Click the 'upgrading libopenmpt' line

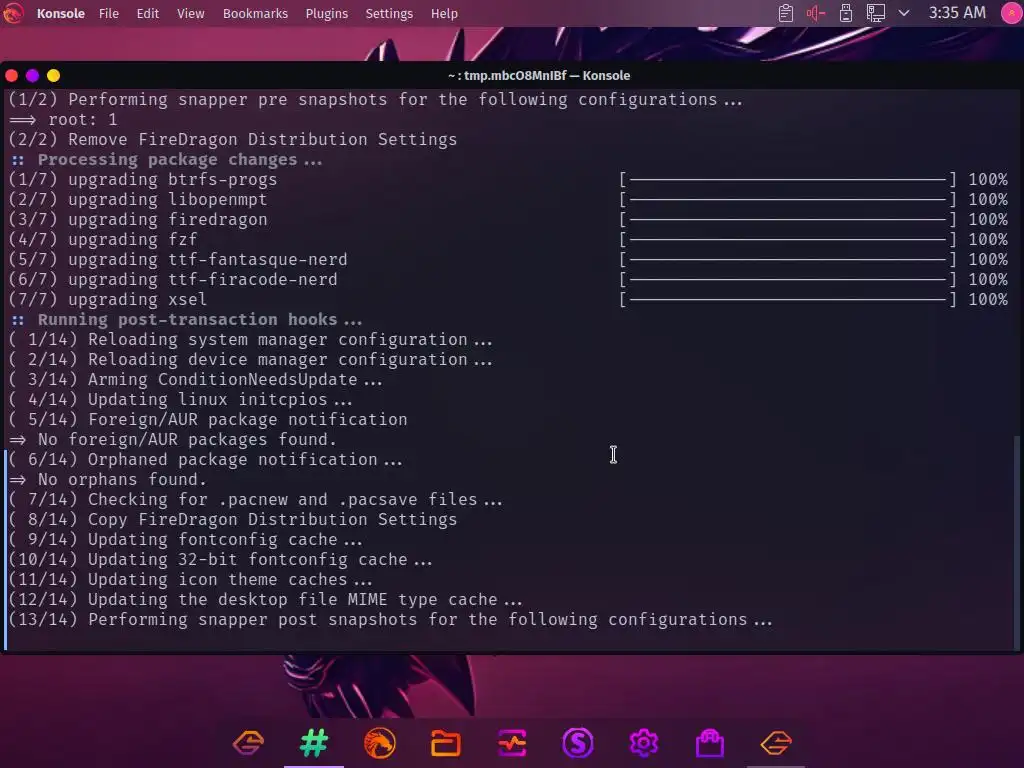click(x=138, y=200)
